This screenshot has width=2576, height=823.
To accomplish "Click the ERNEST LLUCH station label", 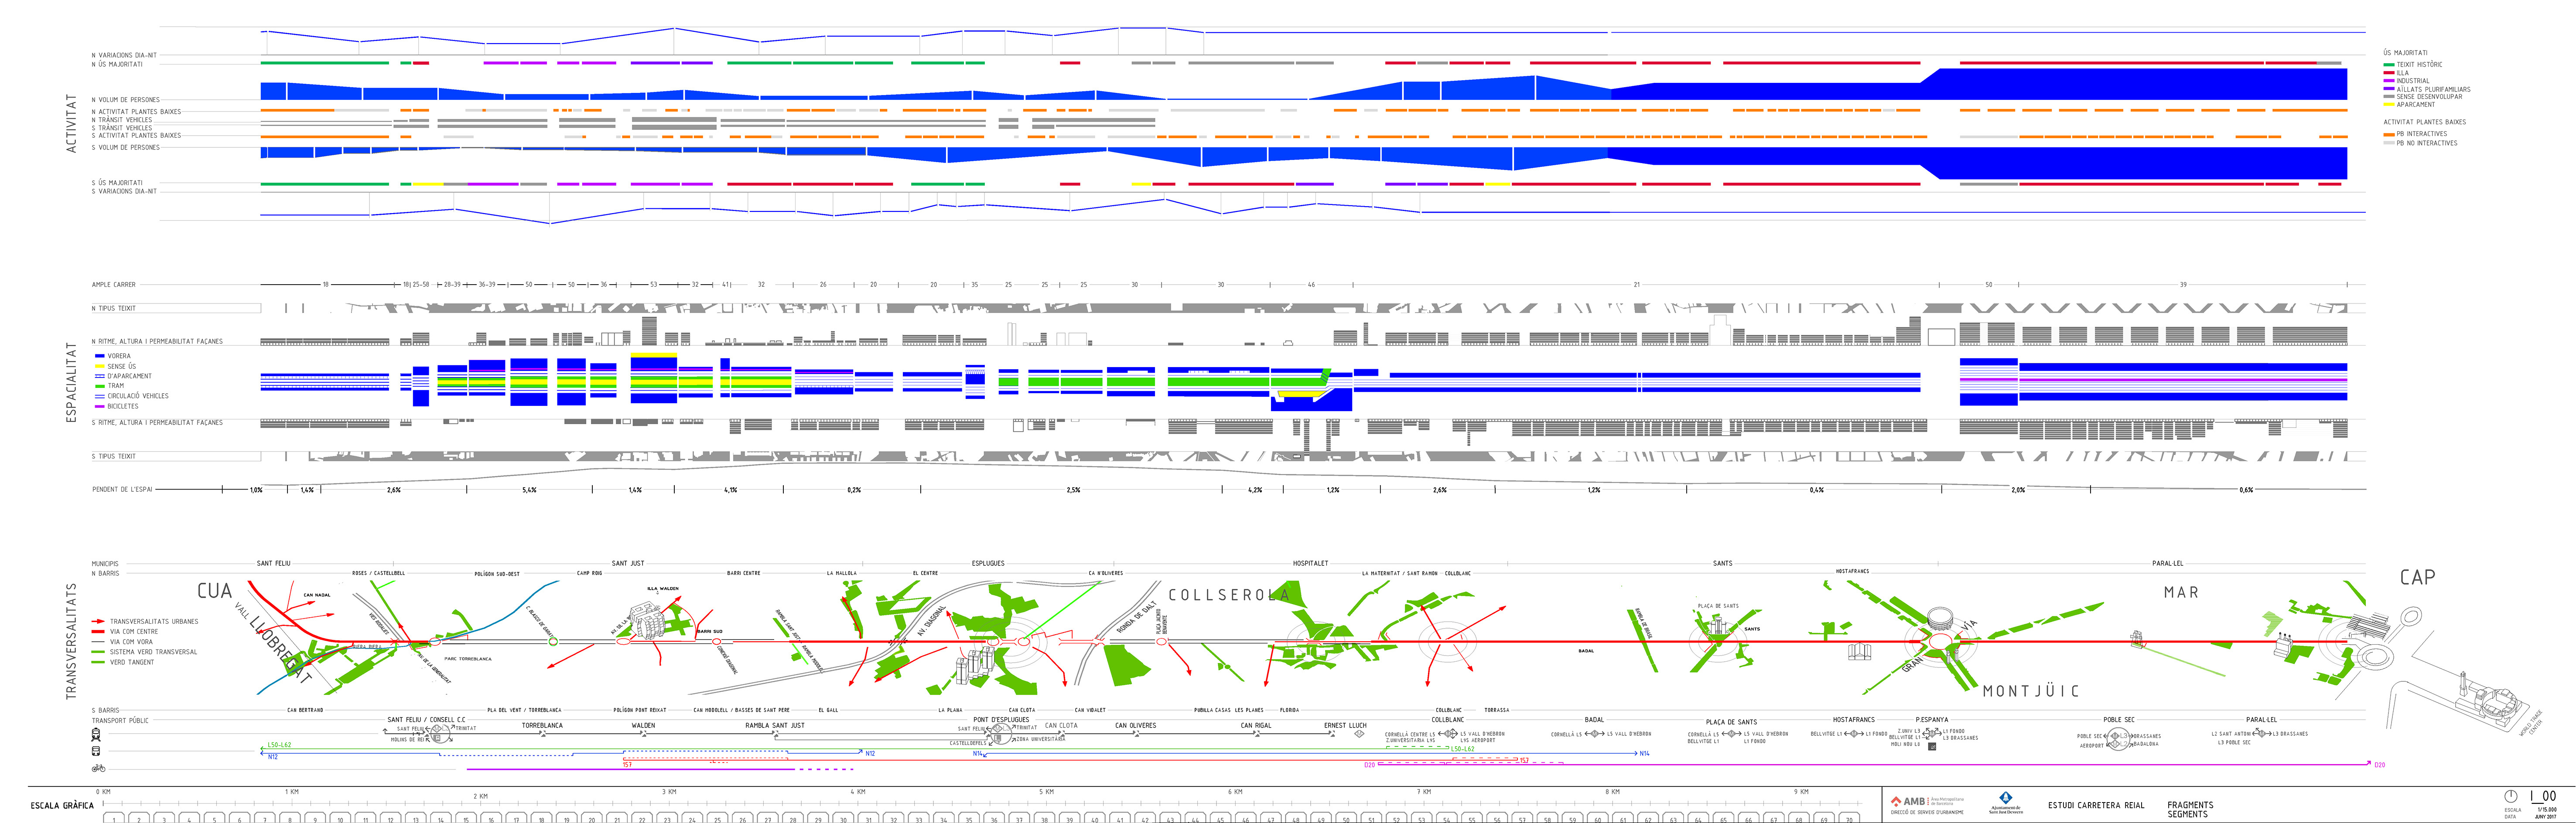I will [1345, 726].
